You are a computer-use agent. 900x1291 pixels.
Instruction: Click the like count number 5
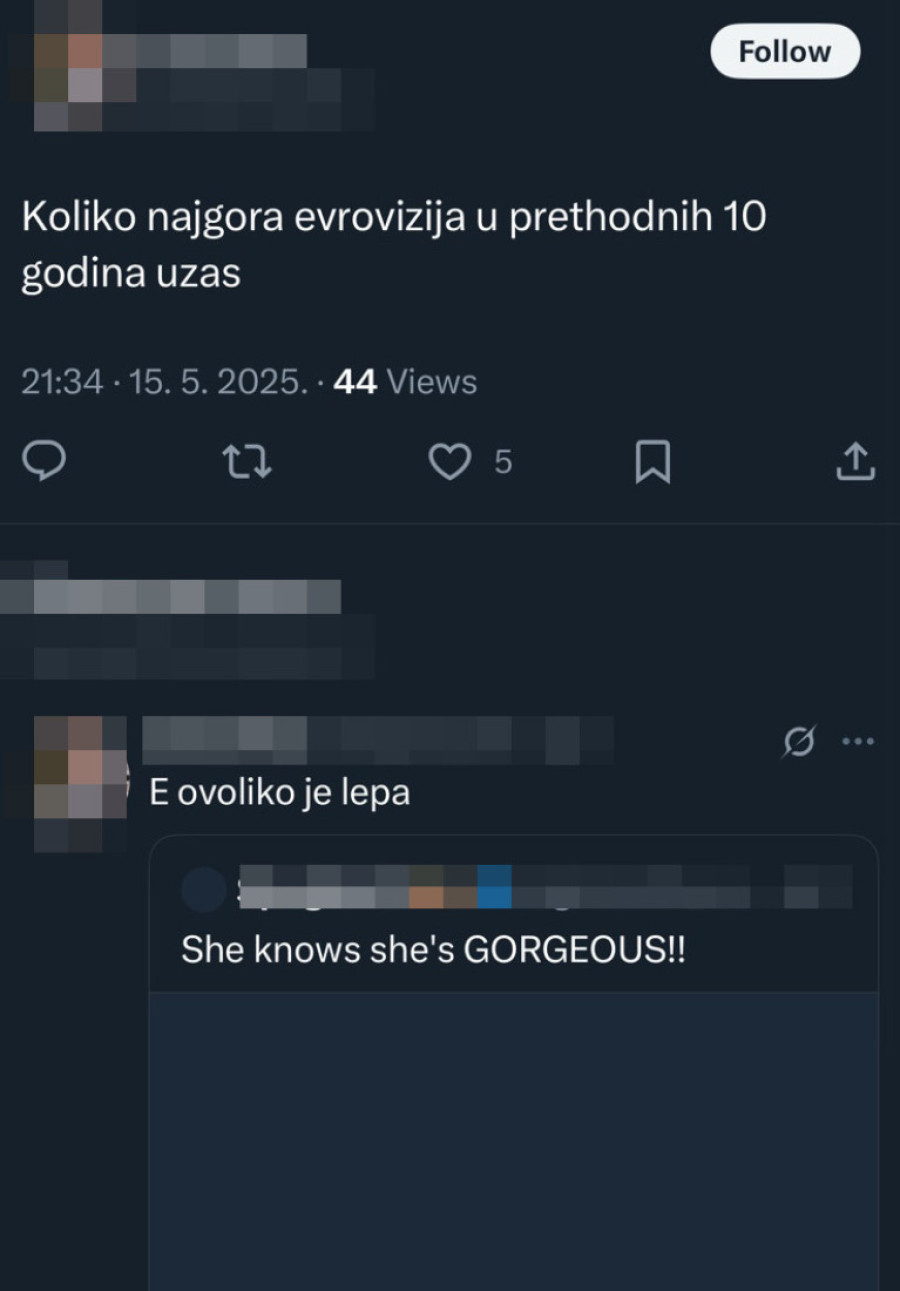click(x=503, y=462)
